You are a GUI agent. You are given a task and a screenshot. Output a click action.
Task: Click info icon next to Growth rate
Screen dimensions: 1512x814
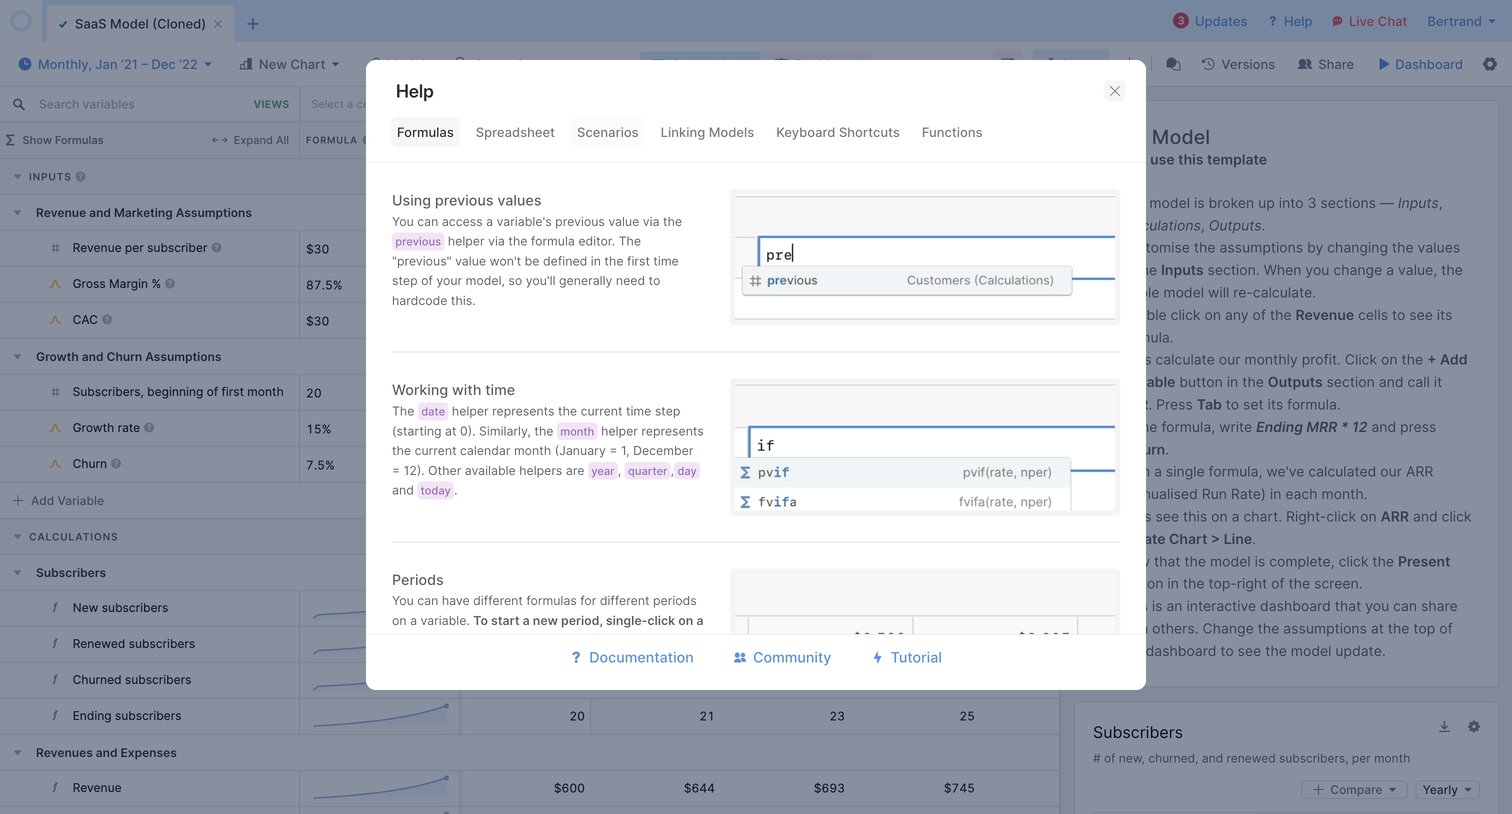click(x=149, y=428)
